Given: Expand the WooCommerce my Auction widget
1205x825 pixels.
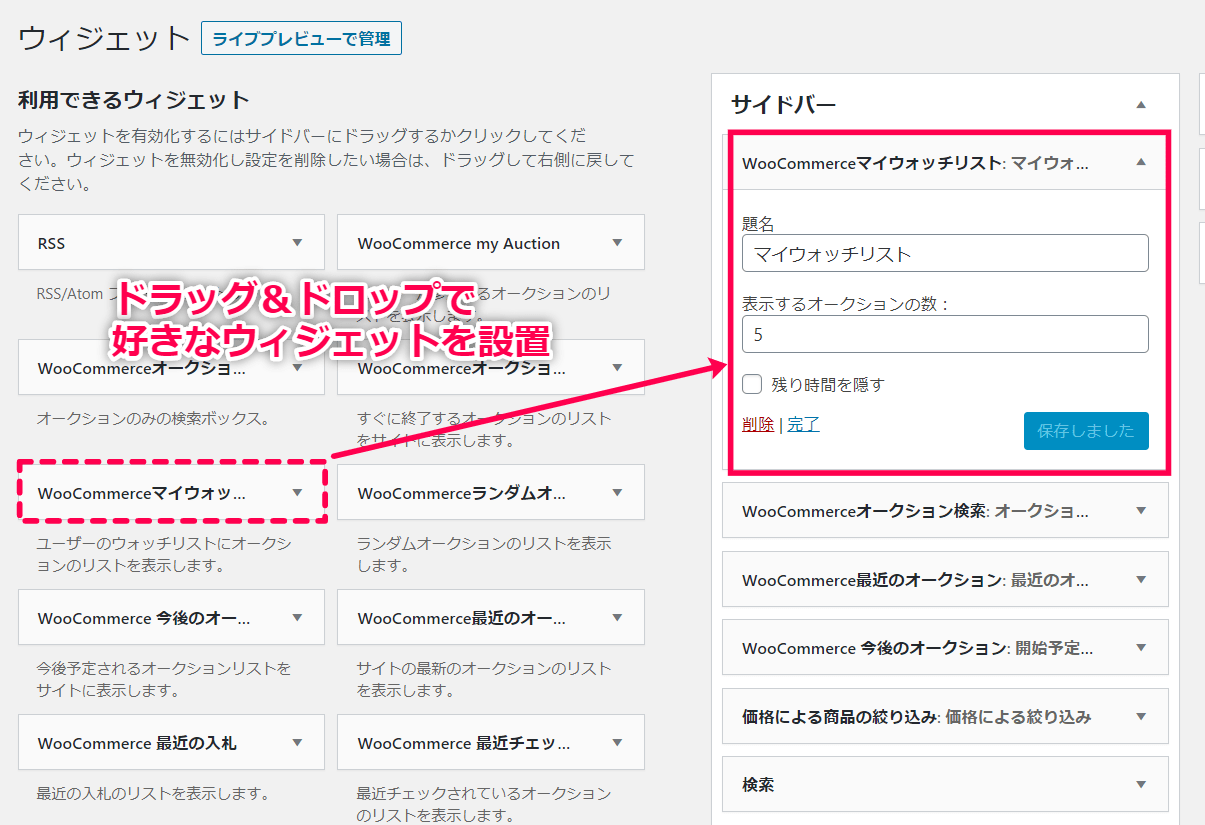Looking at the screenshot, I should [x=617, y=243].
